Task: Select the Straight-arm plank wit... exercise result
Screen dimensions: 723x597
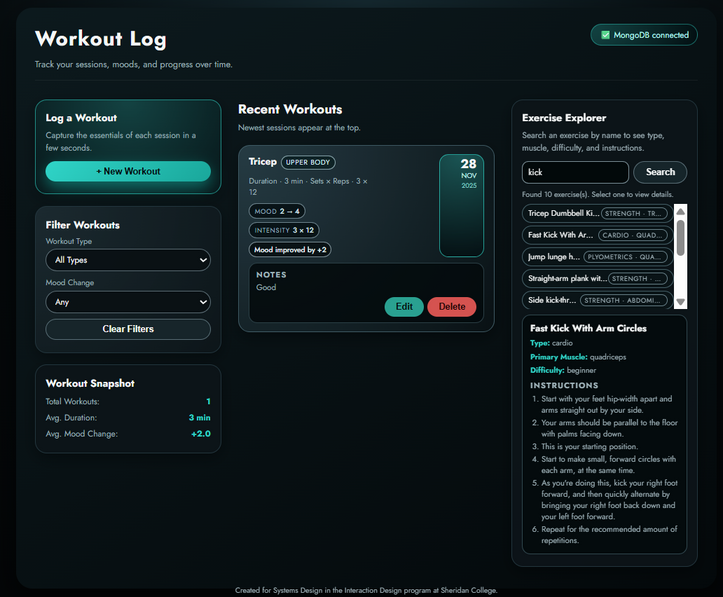Action: [597, 278]
